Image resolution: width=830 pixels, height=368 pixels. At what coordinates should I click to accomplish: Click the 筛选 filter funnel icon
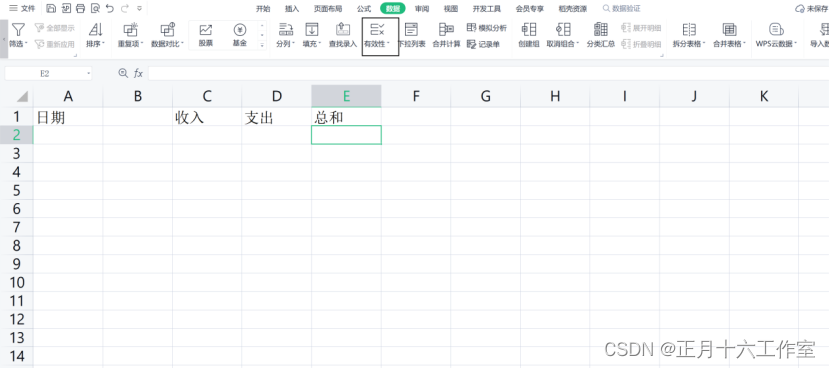click(19, 30)
